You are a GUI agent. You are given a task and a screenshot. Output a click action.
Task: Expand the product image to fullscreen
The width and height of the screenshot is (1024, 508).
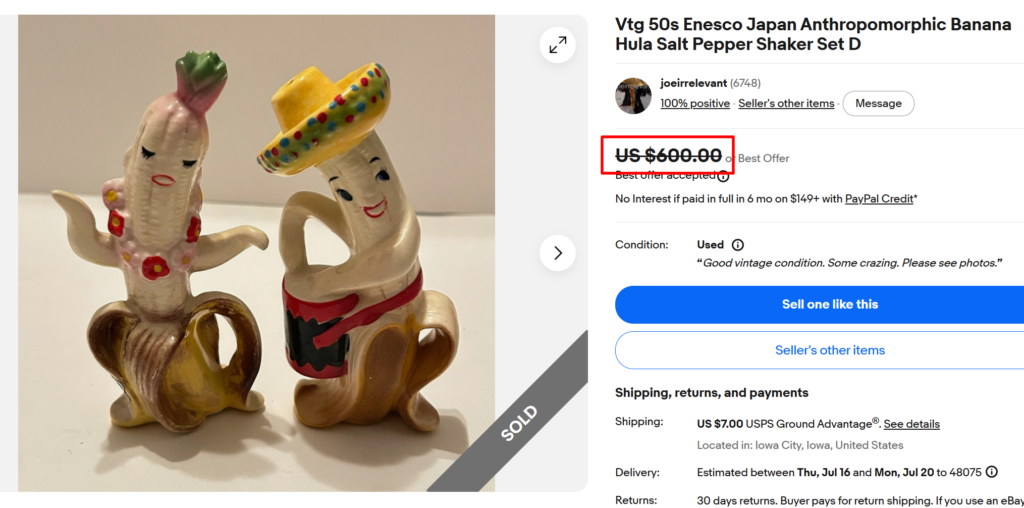click(558, 45)
